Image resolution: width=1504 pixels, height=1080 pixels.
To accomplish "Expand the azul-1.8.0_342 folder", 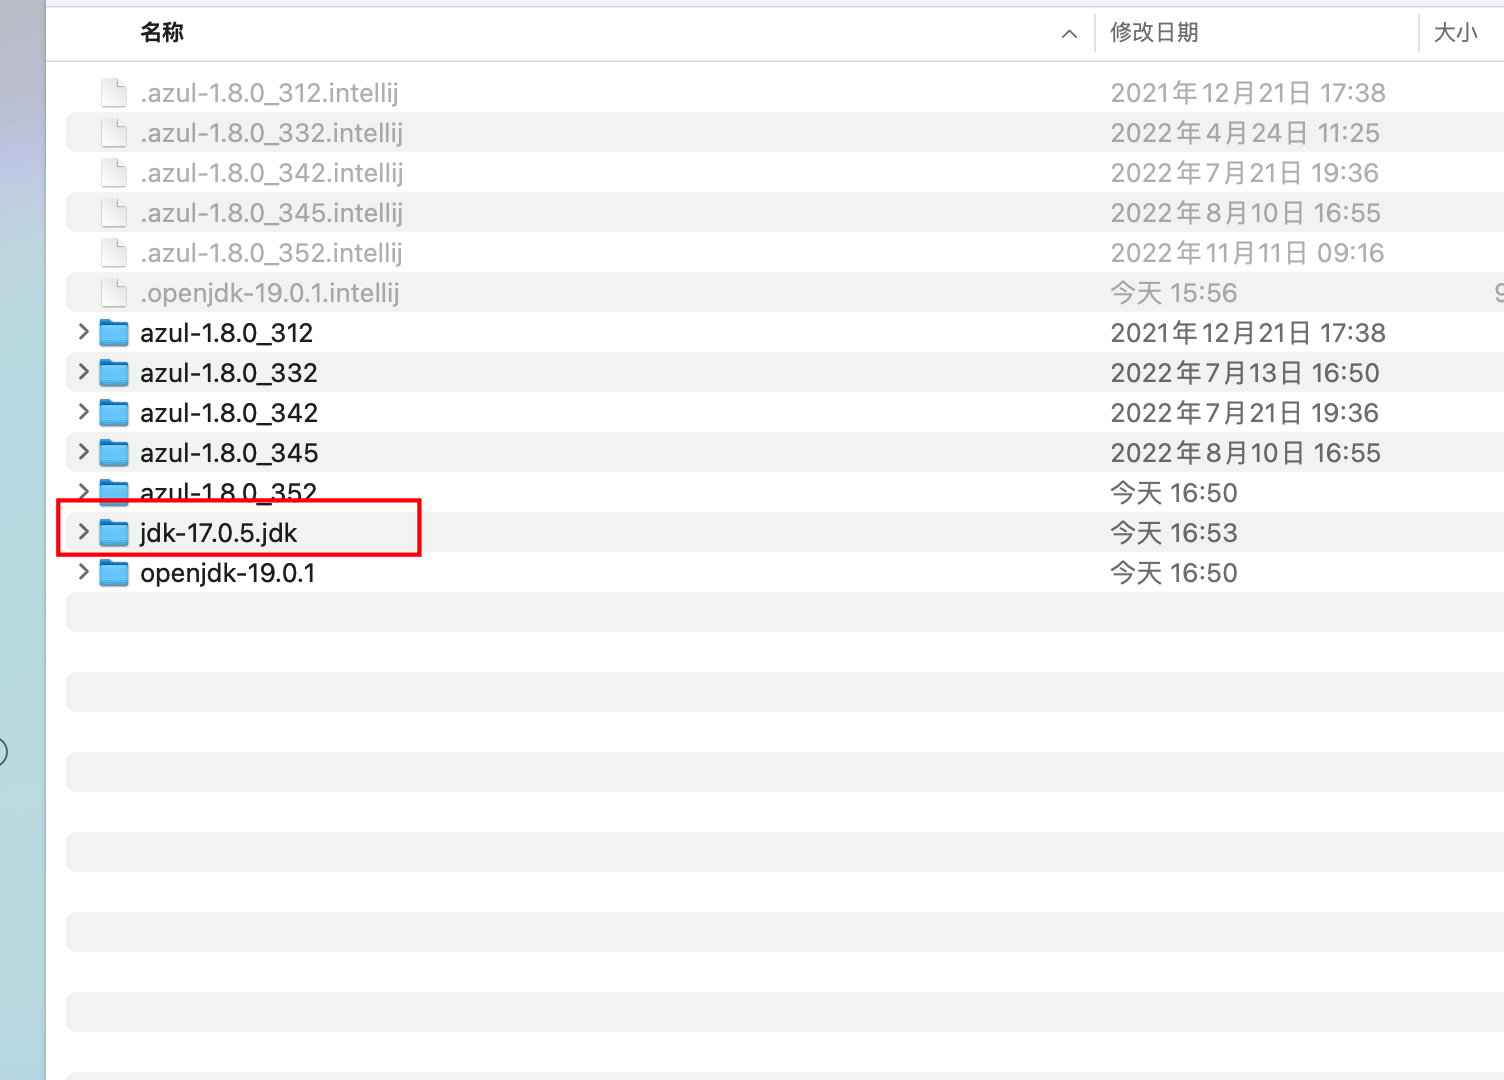I will (x=84, y=412).
